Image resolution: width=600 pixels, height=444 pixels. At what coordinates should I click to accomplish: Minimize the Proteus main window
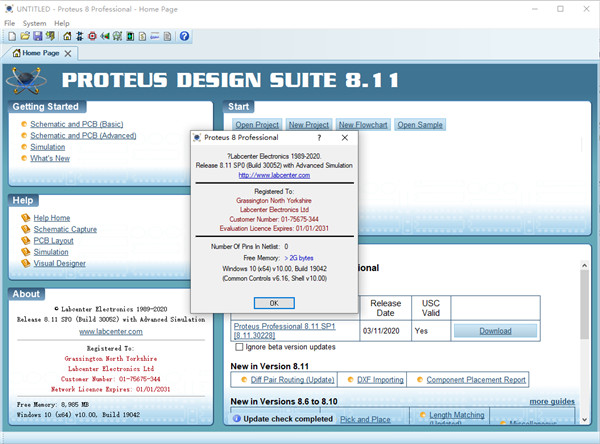pos(535,9)
